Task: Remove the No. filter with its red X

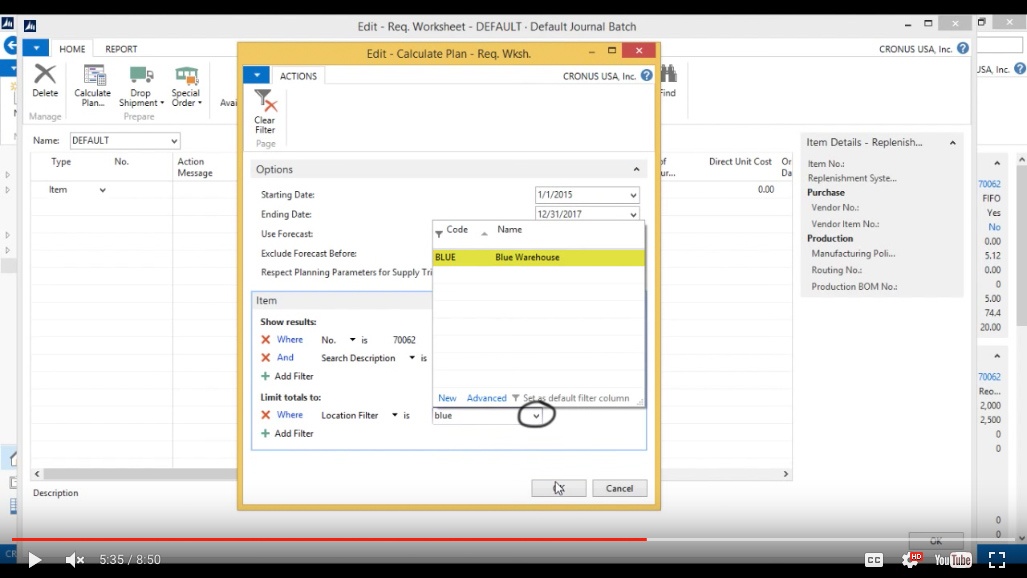Action: click(265, 339)
